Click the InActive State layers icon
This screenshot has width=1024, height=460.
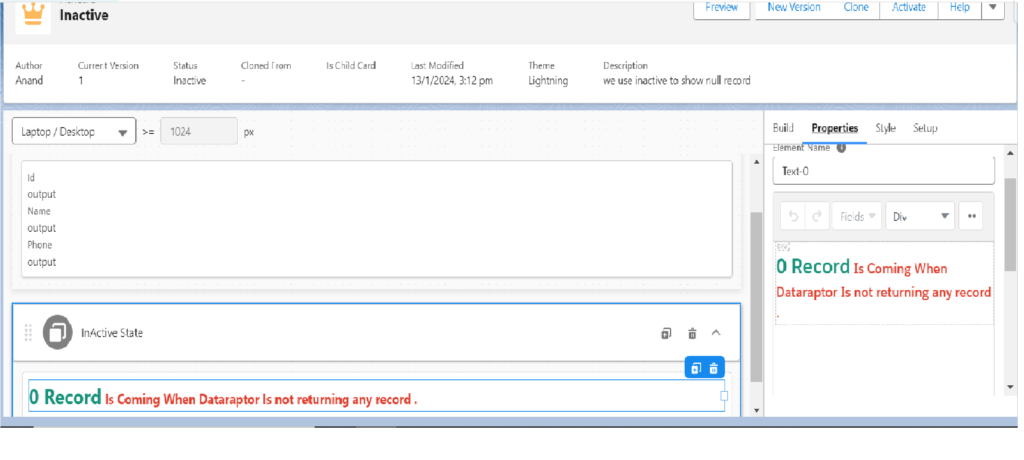[57, 333]
